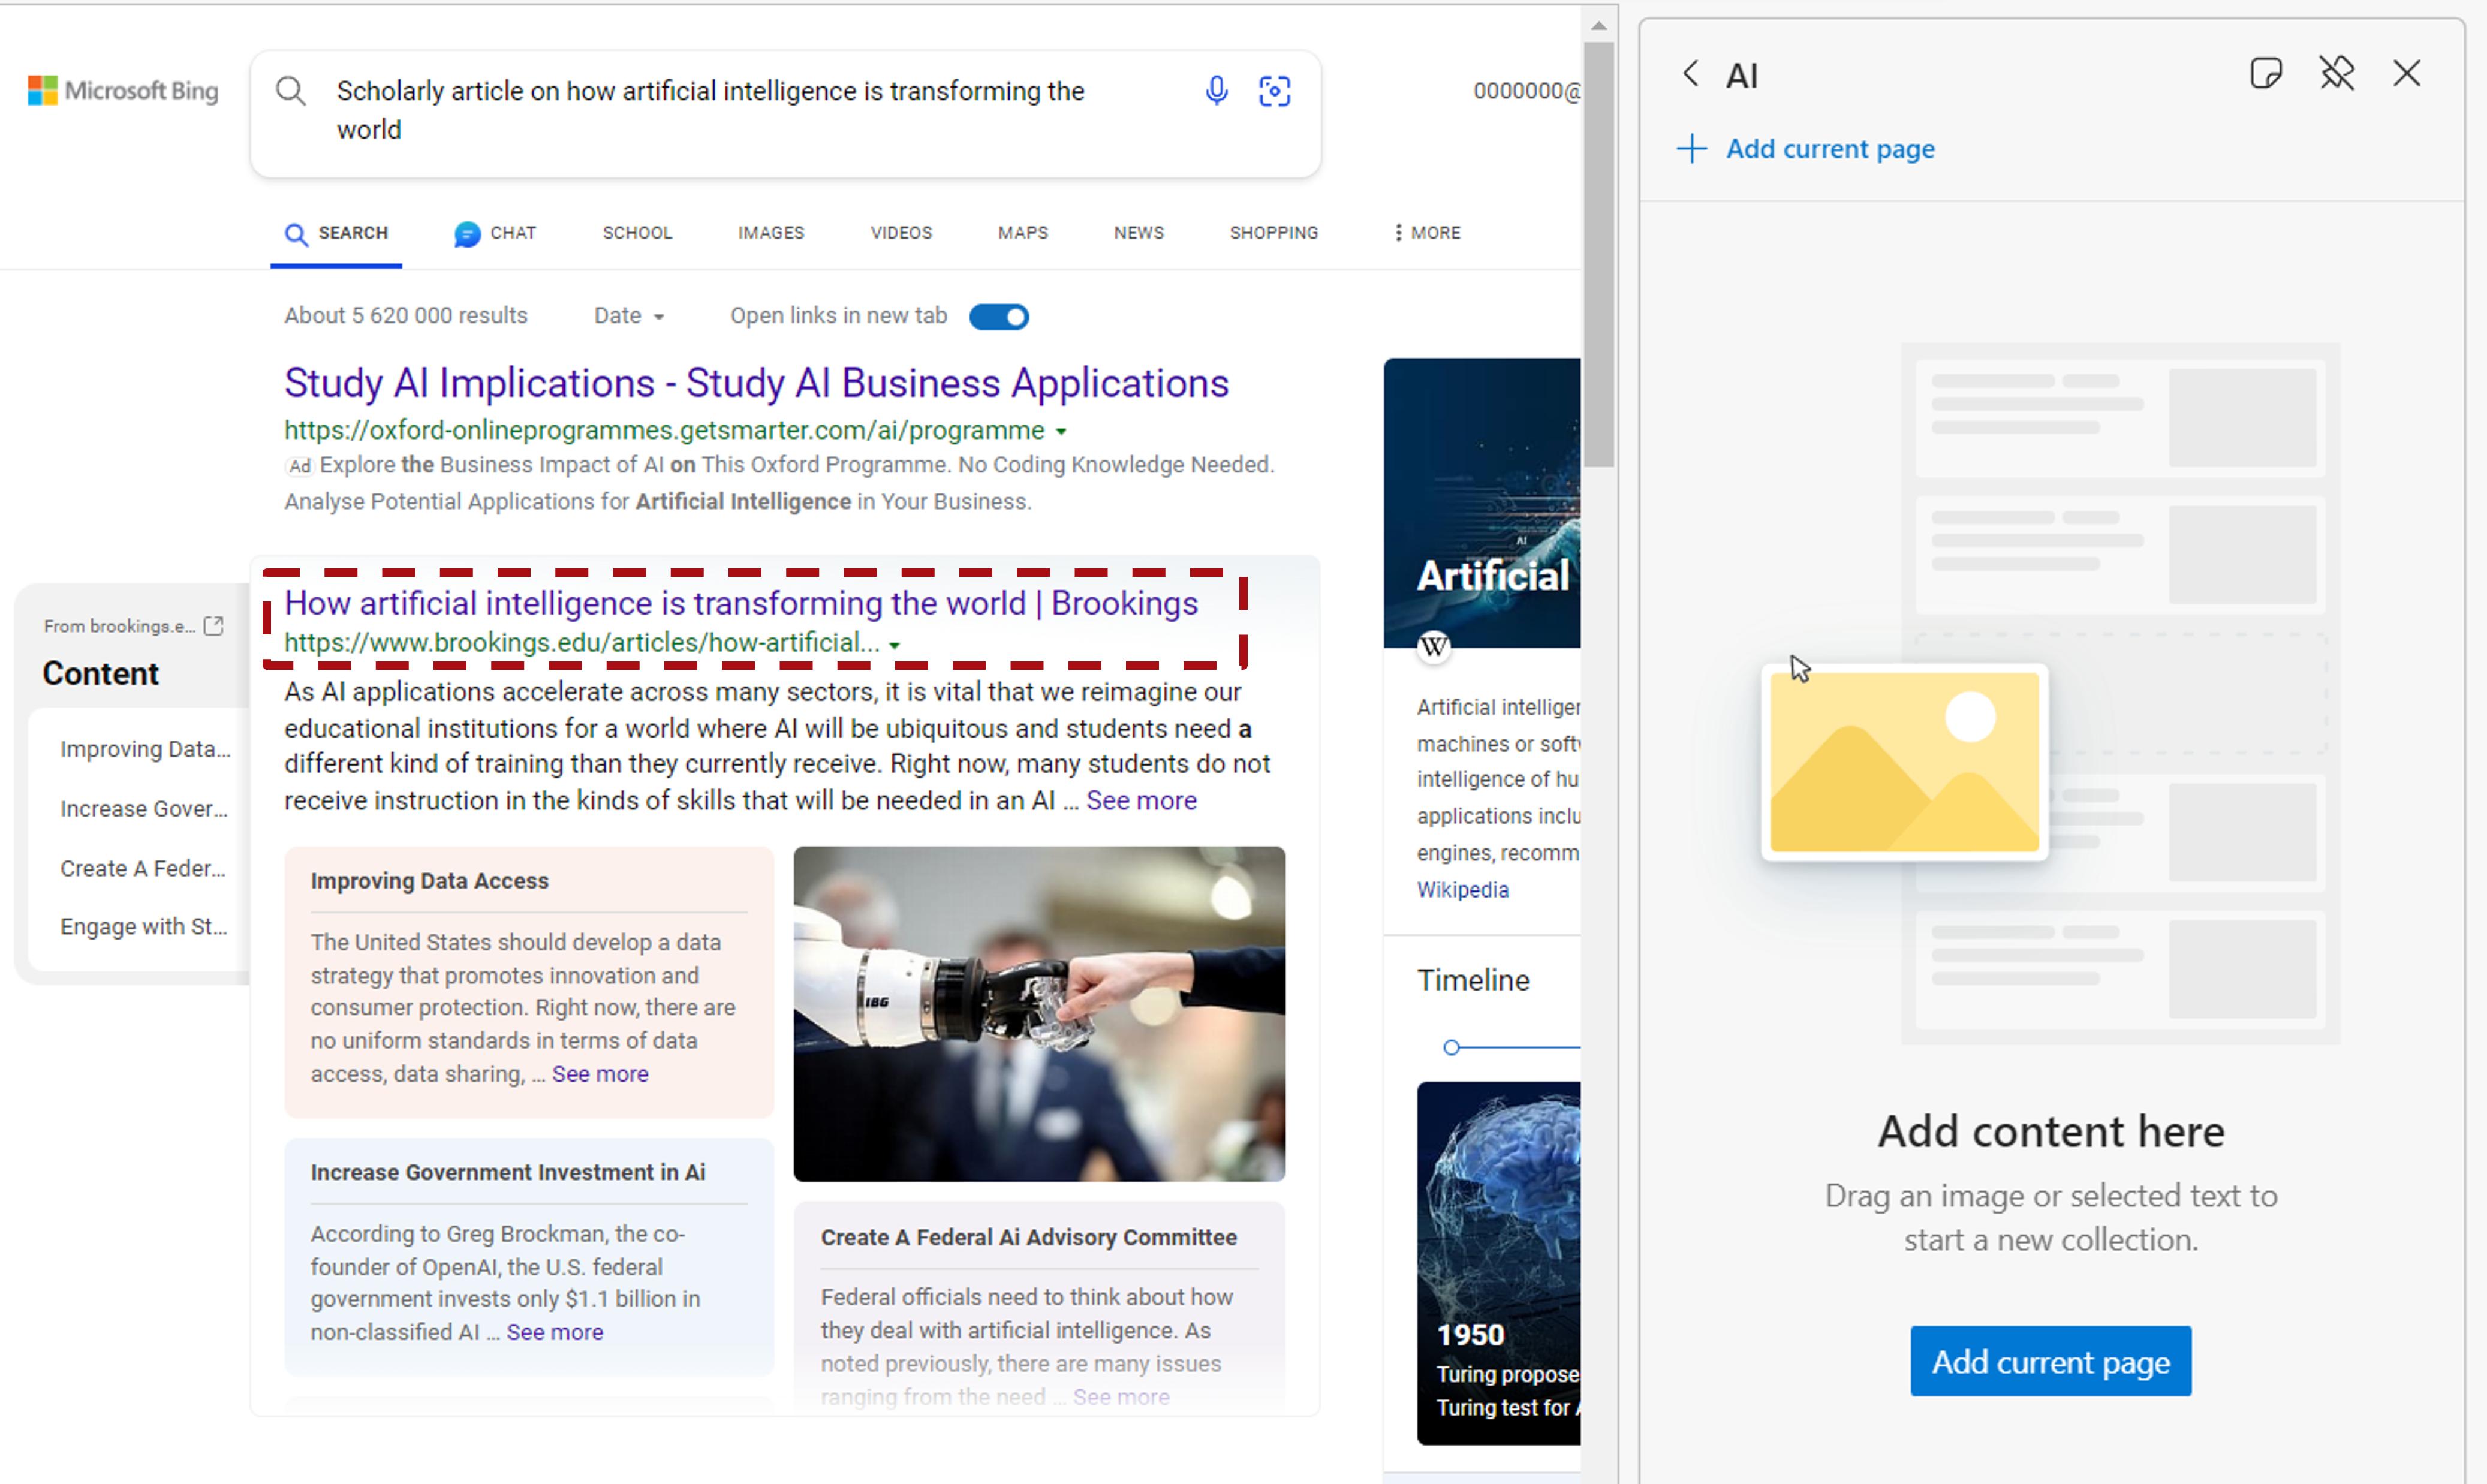Open the robot handshake image
This screenshot has width=2487, height=1484.
1039,1014
